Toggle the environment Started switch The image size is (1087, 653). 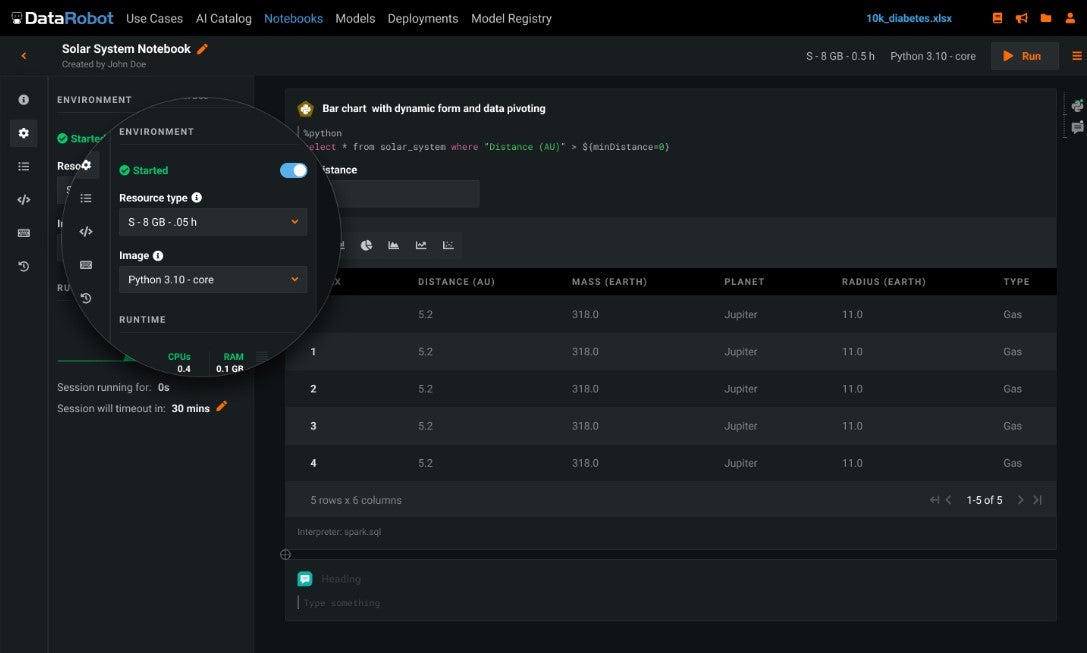click(293, 171)
